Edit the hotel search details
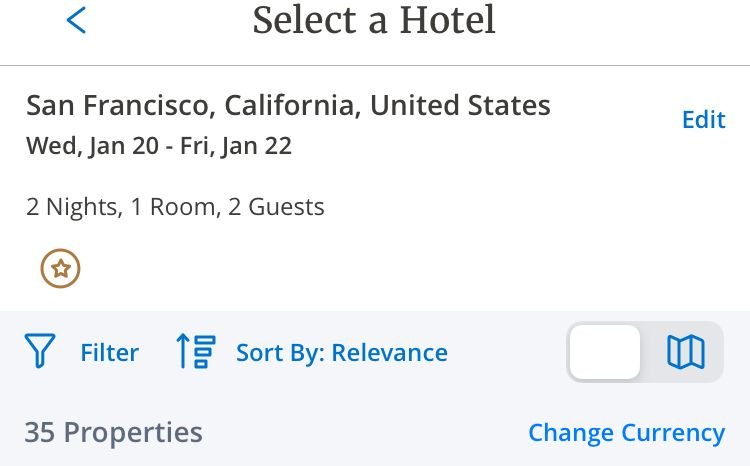This screenshot has width=750, height=466. [704, 119]
